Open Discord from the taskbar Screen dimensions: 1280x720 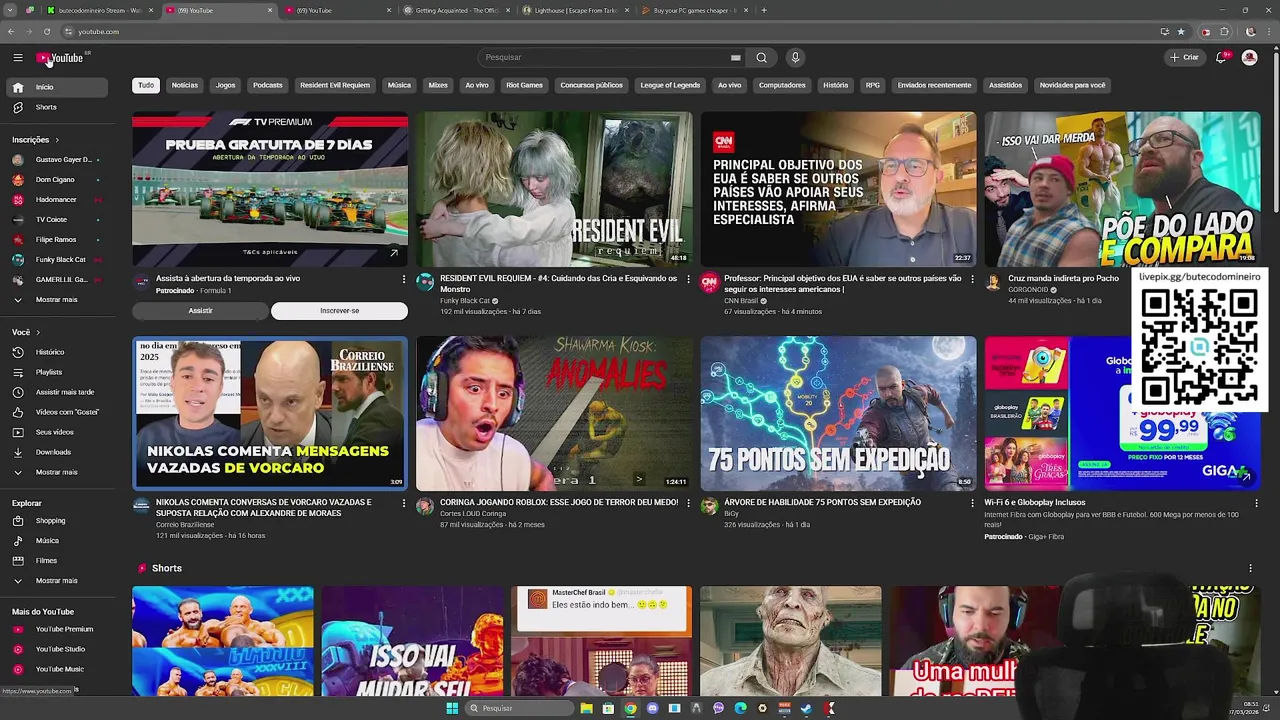tap(652, 709)
